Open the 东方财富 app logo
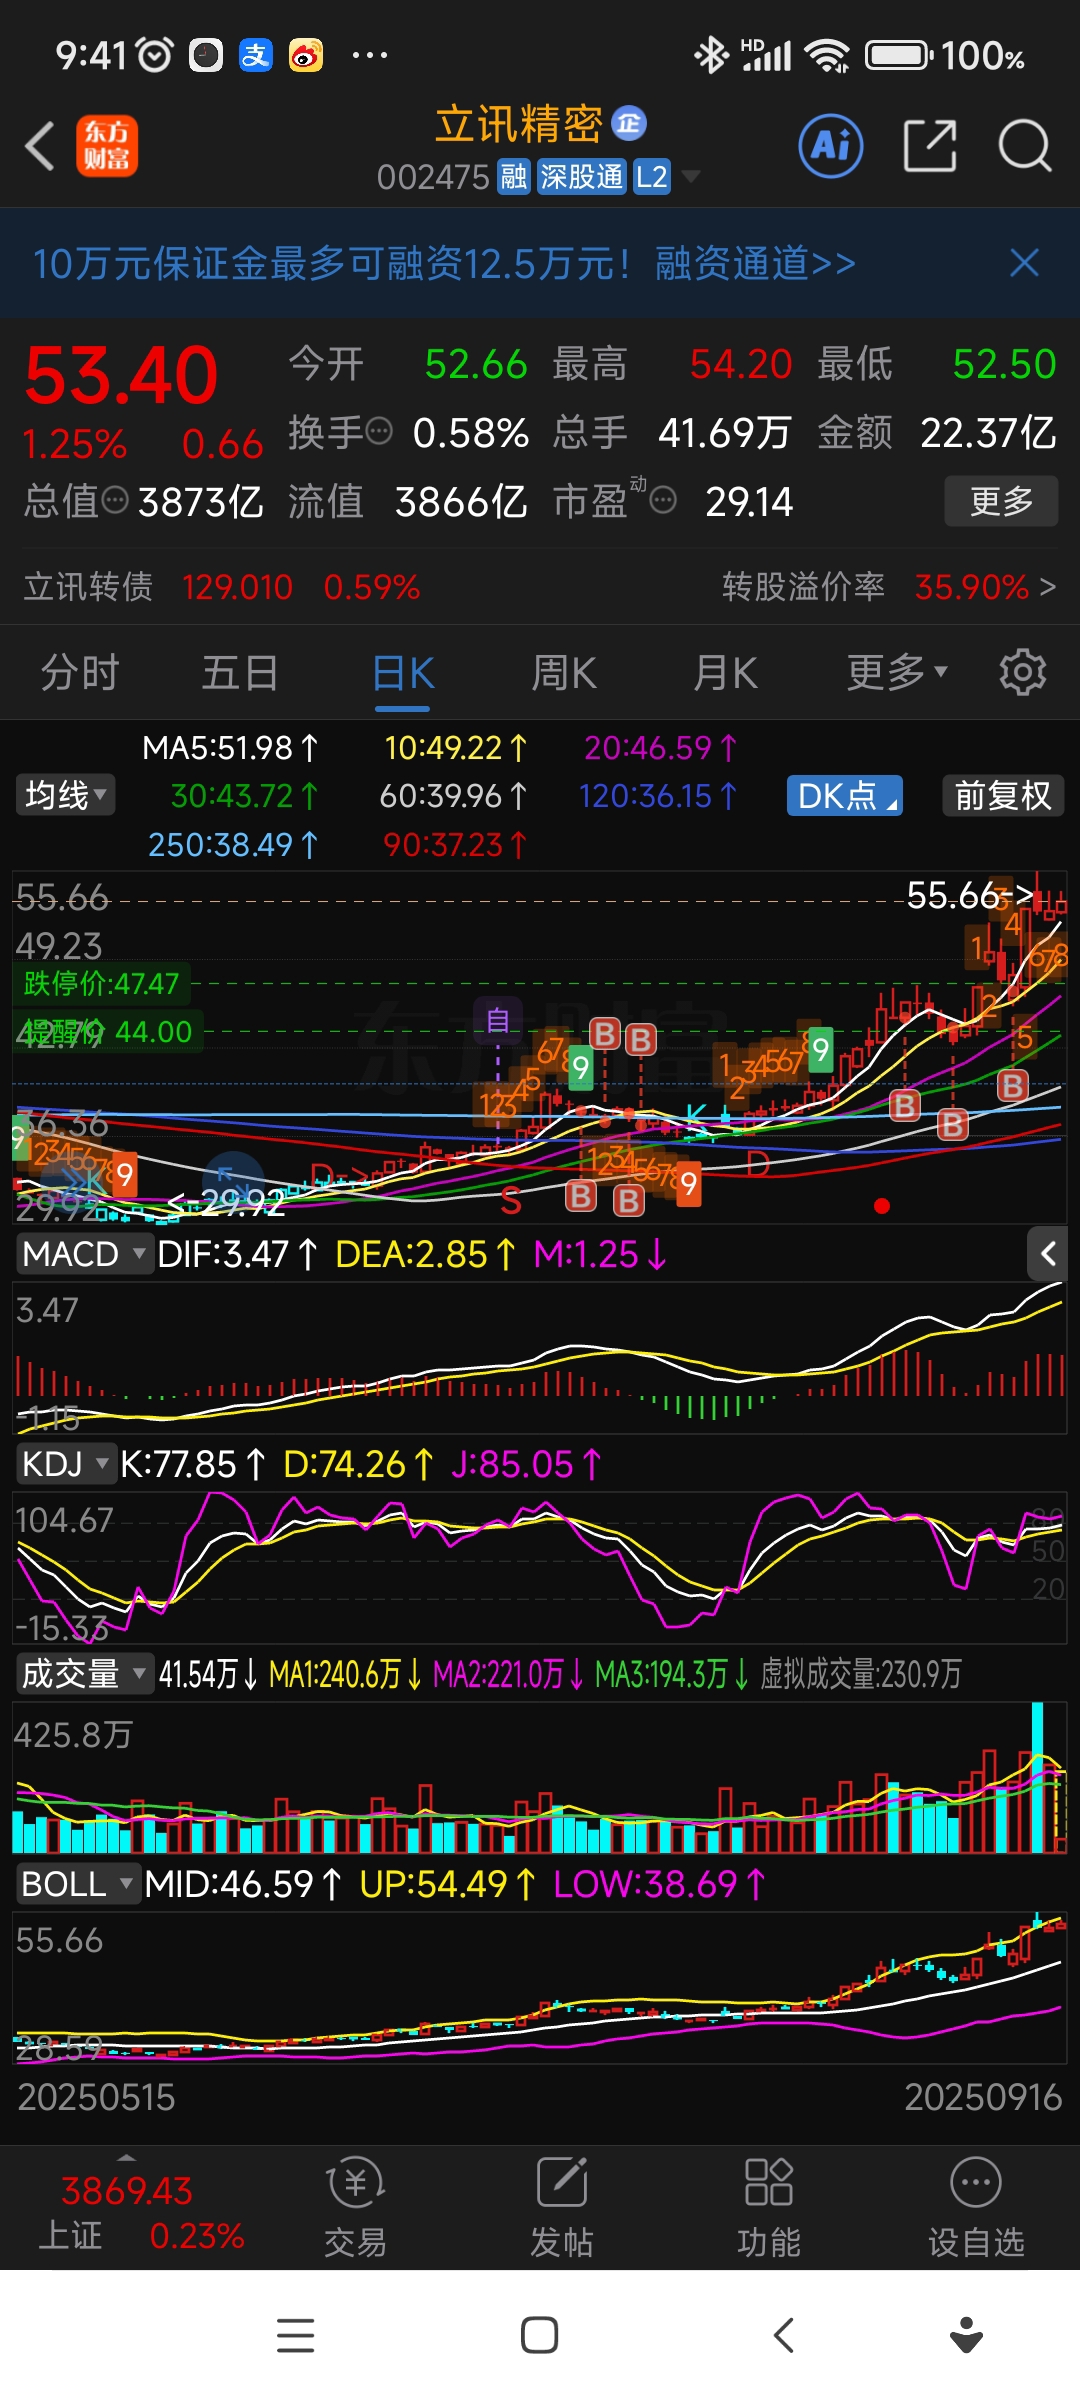 [x=107, y=146]
